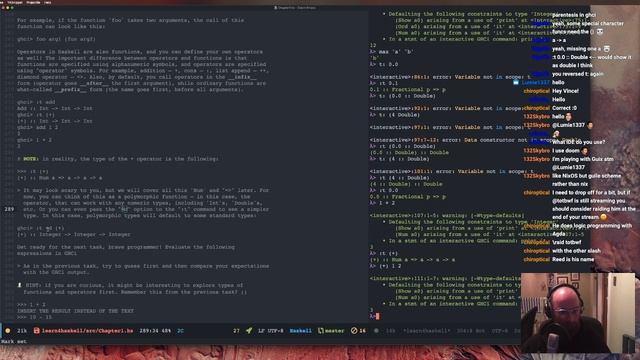The width and height of the screenshot is (640, 360).
Task: Click the yellow modified-buffer dot in modeline
Action: (x=7, y=331)
